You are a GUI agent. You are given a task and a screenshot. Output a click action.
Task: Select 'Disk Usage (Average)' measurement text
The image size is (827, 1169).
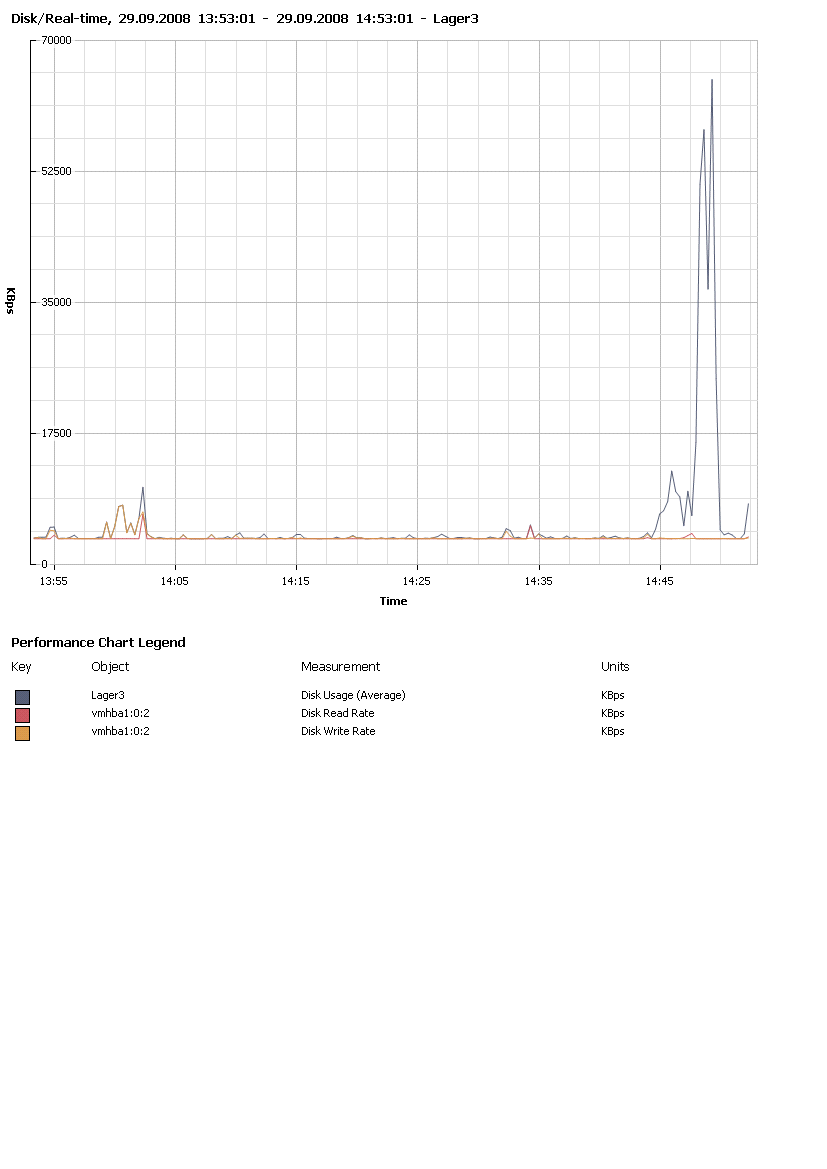tap(353, 695)
